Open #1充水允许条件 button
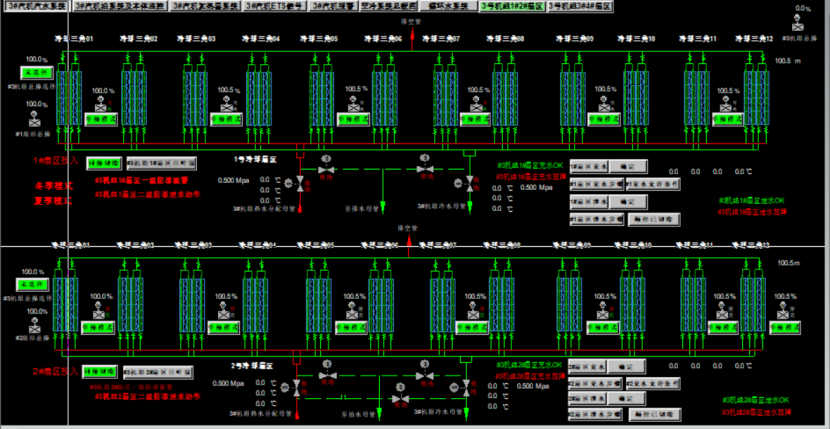830x429 pixels. pos(653,185)
